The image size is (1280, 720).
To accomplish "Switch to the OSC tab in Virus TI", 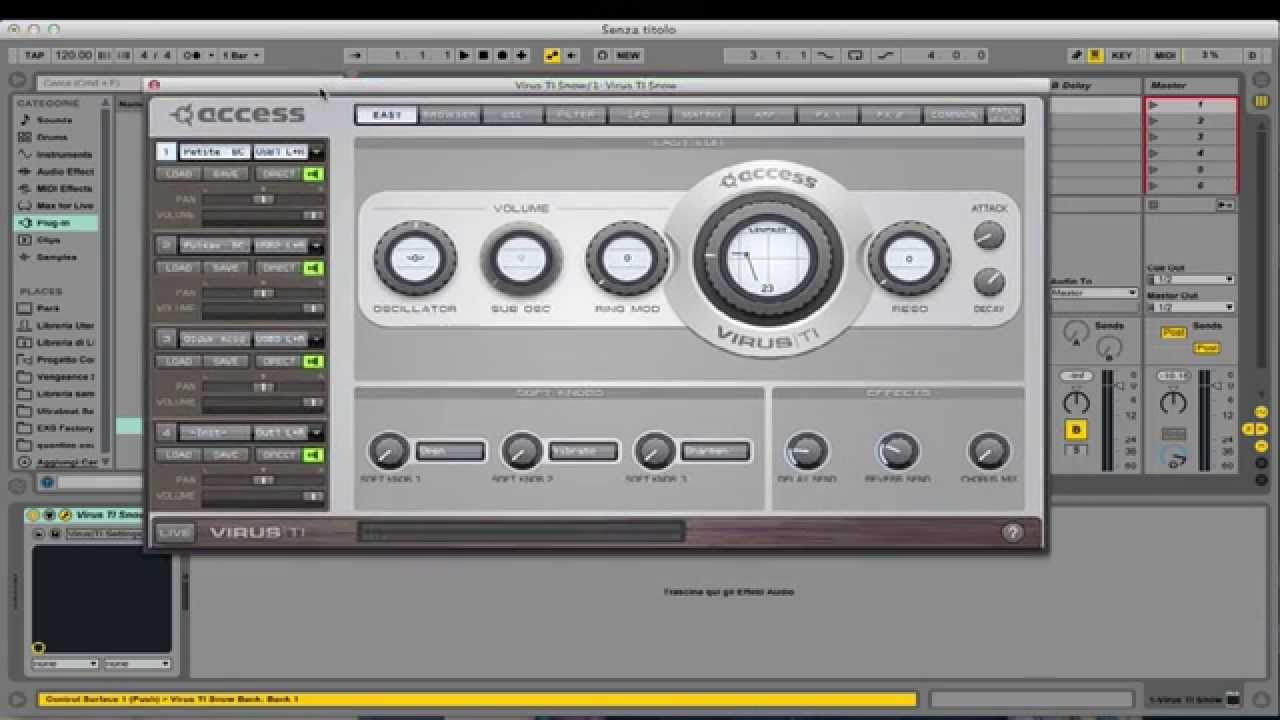I will 513,115.
